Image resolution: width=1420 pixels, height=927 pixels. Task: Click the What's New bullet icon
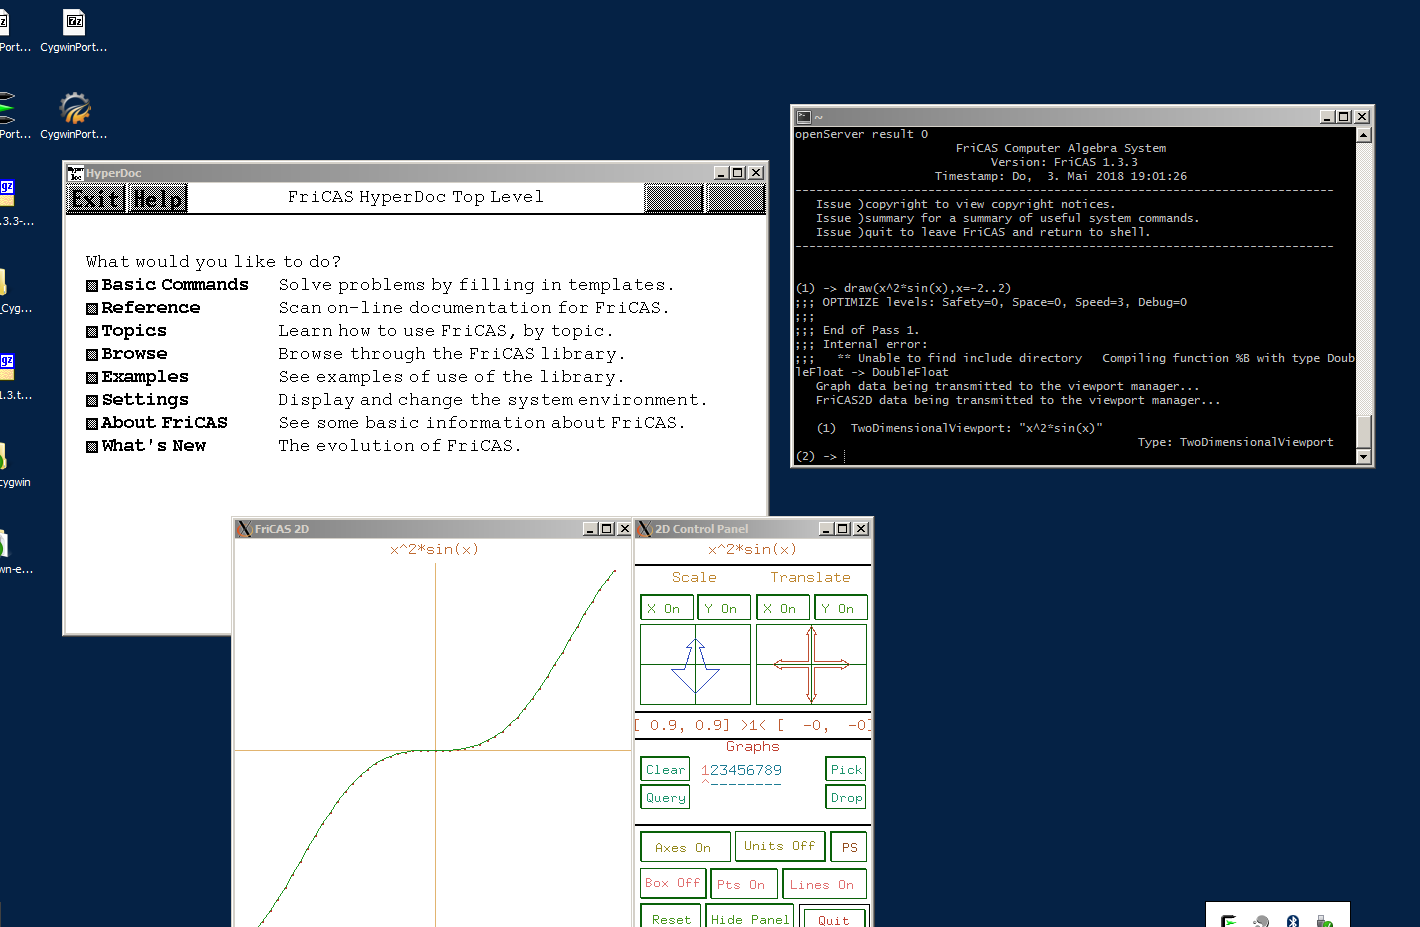(x=92, y=447)
